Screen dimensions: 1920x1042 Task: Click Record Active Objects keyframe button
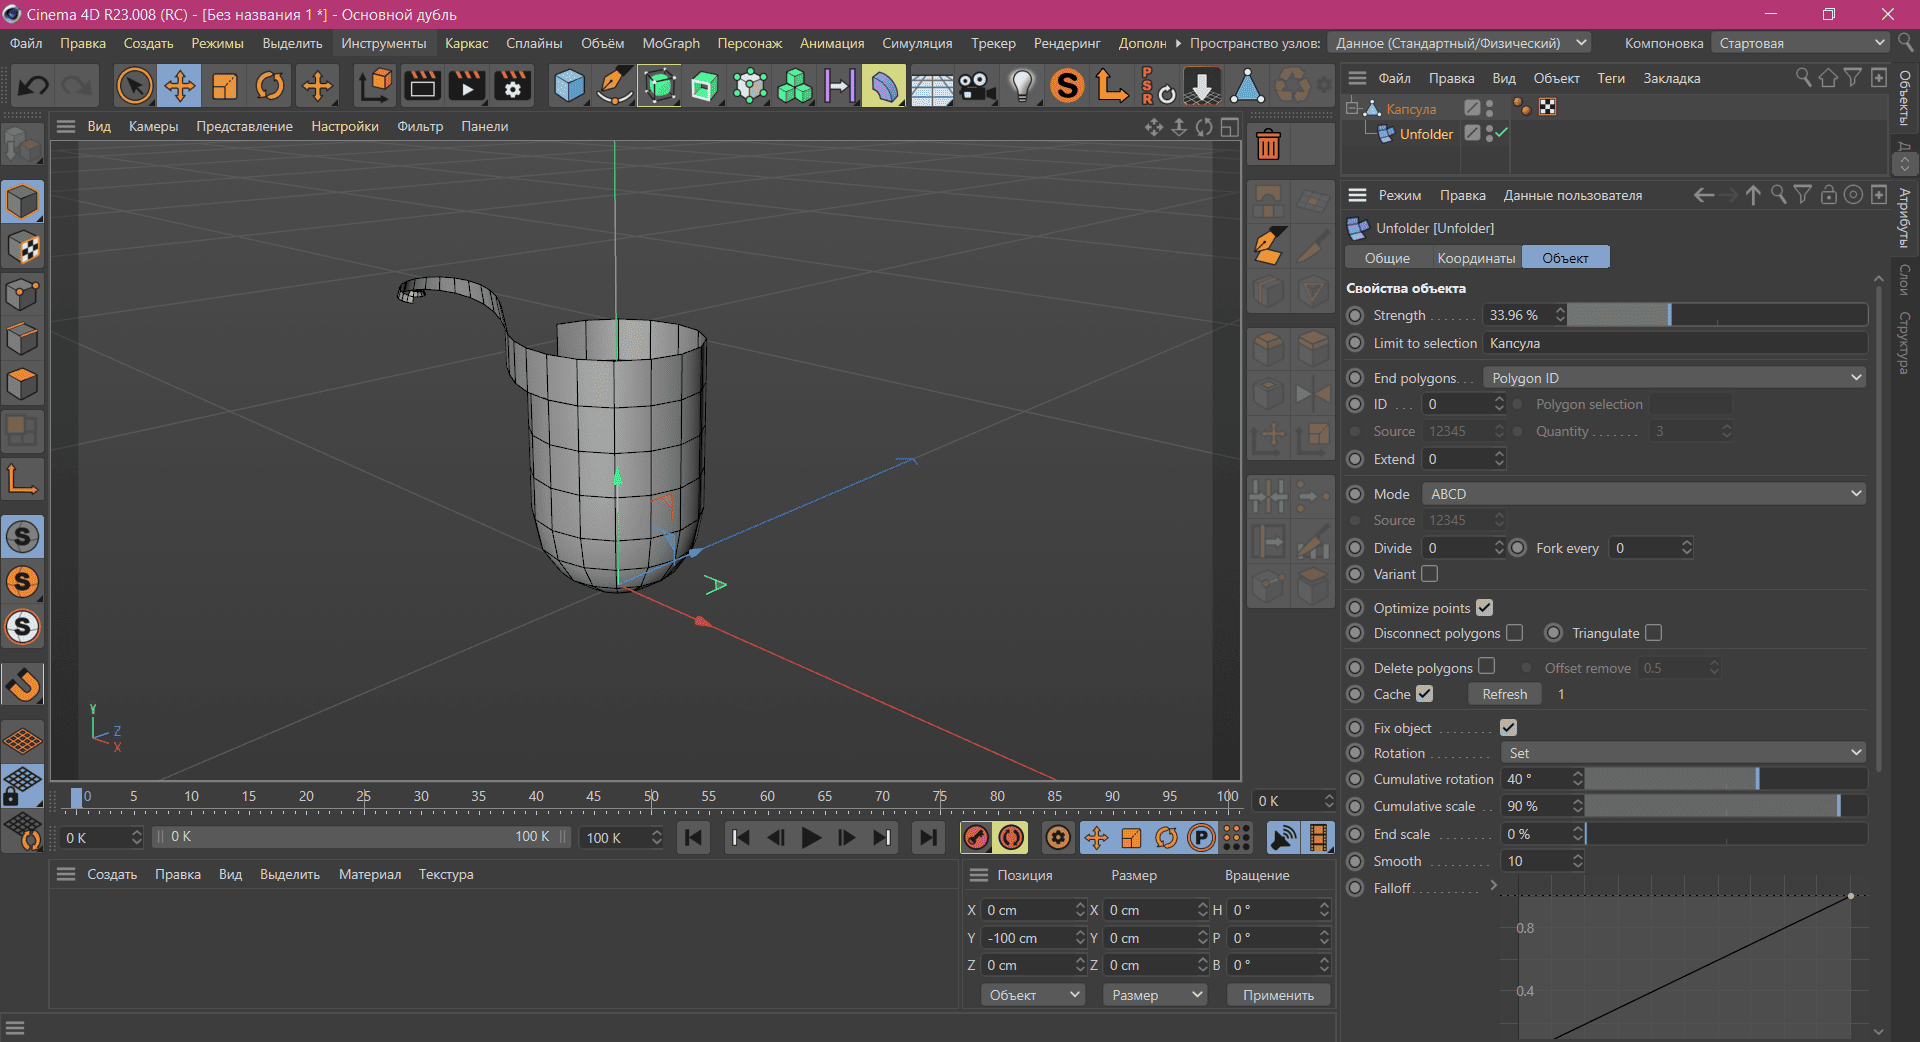[x=976, y=838]
